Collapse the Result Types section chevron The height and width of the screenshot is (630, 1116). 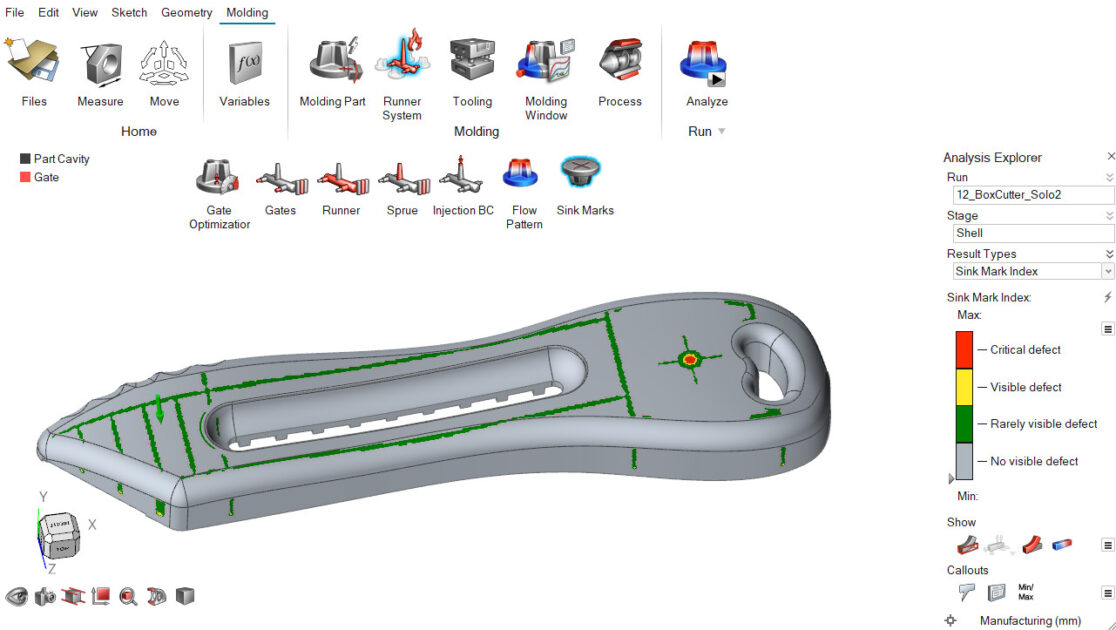1108,254
